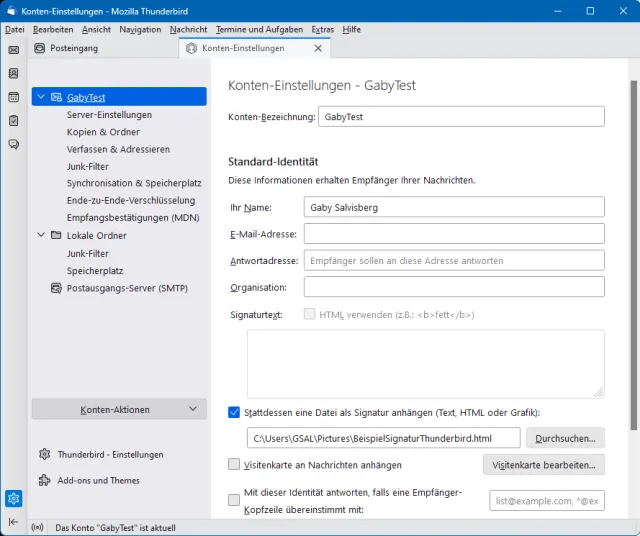The height and width of the screenshot is (536, 640).
Task: Open the Chat sidebar icon
Action: pyautogui.click(x=13, y=145)
